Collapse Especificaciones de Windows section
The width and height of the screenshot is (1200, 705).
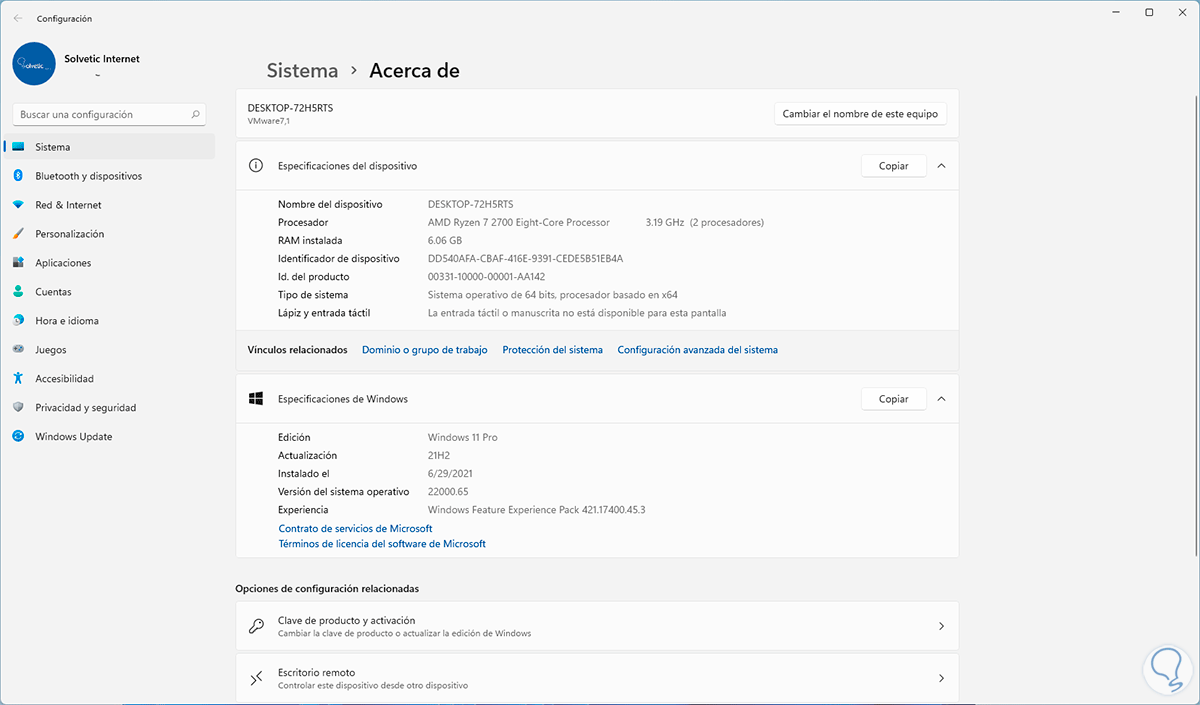pos(941,399)
